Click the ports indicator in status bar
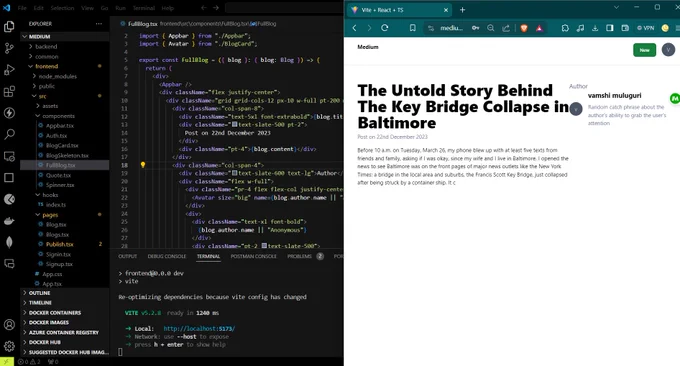The image size is (680, 366). tap(53, 362)
